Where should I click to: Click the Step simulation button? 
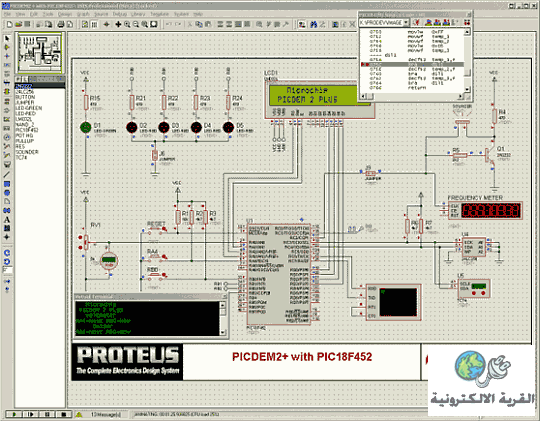[31, 414]
